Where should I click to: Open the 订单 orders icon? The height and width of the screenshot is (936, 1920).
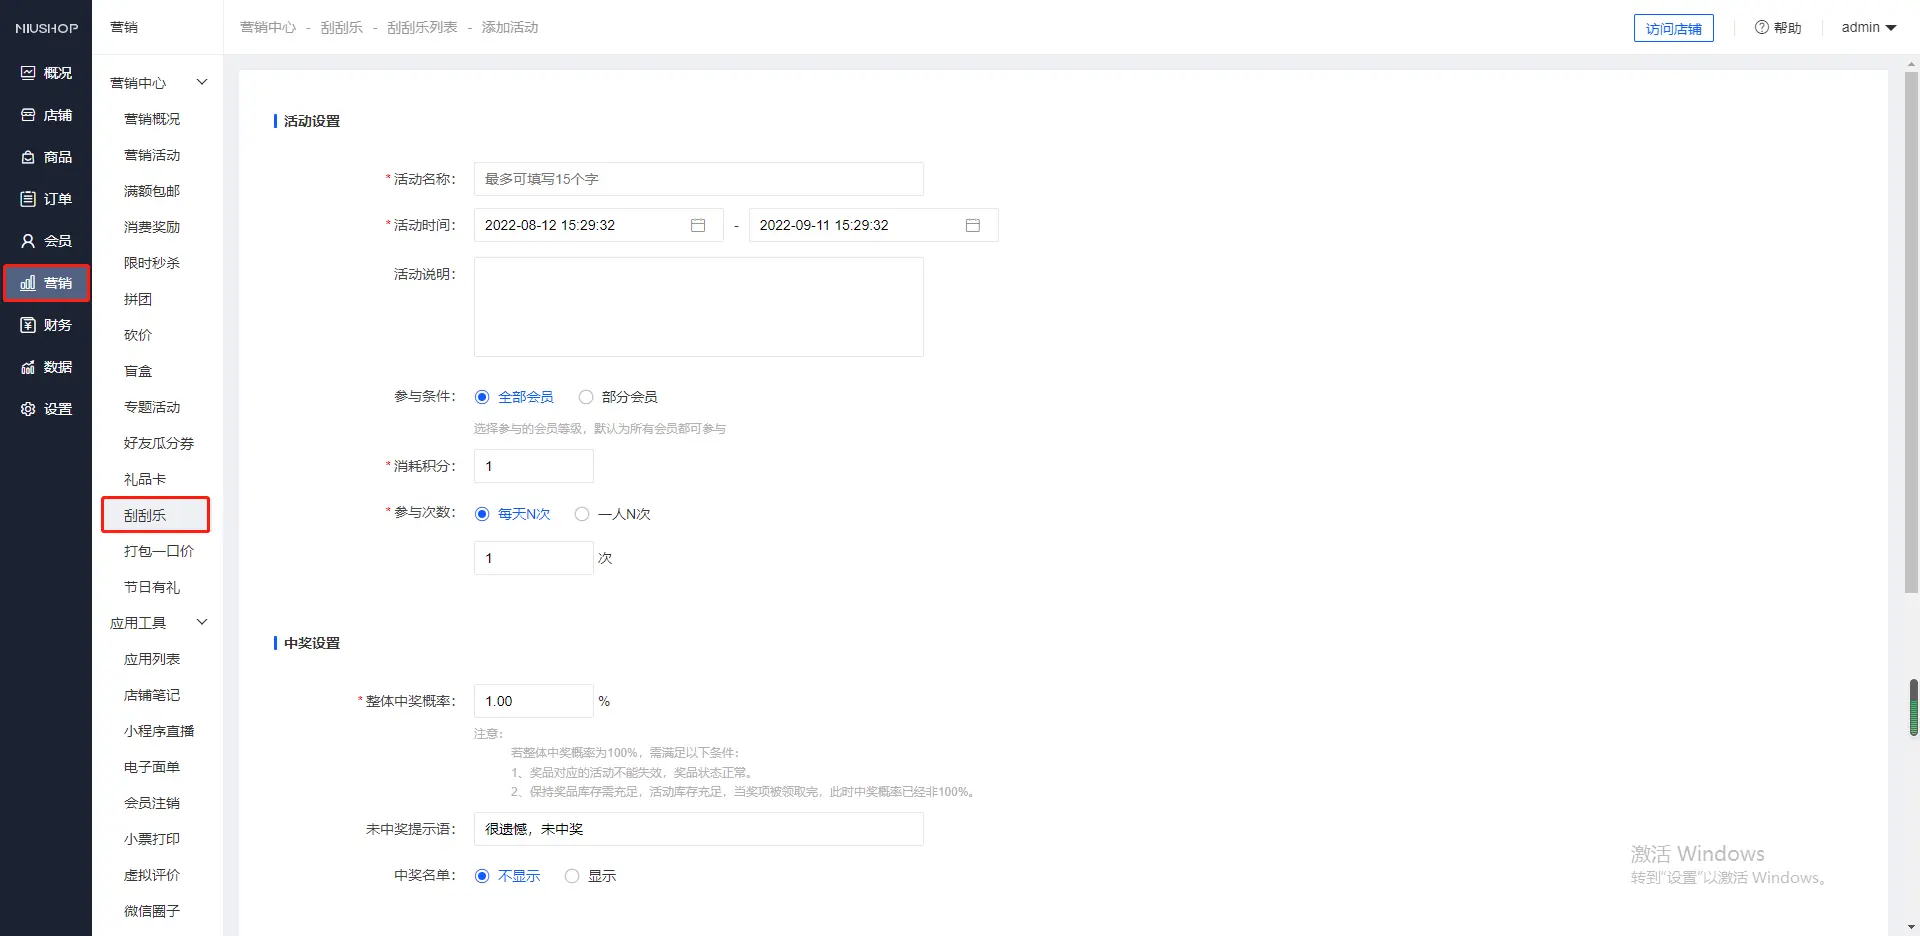click(28, 199)
